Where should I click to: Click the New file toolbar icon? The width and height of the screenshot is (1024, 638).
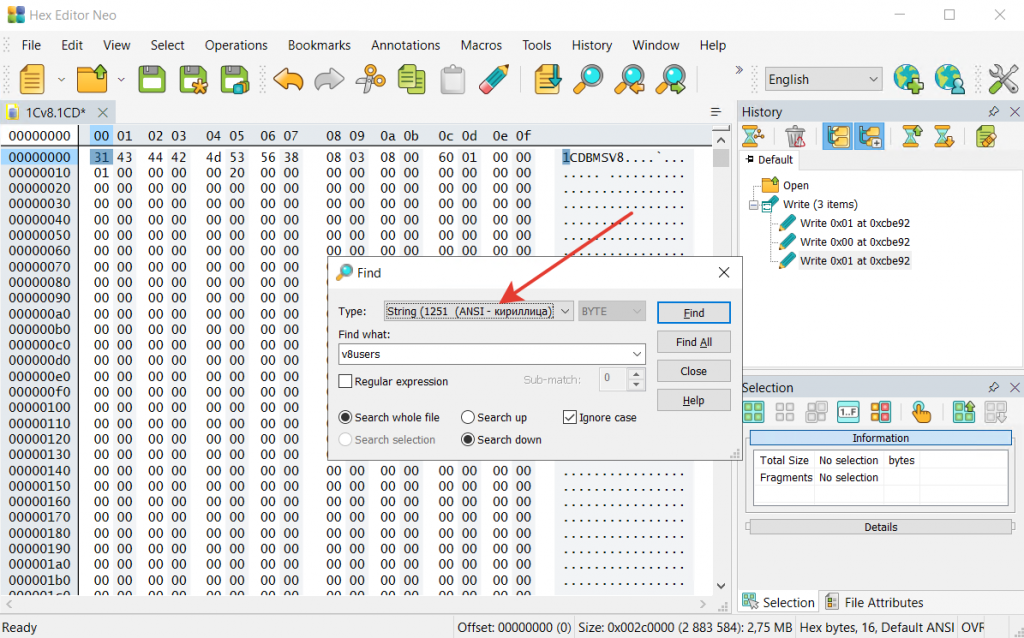[32, 80]
